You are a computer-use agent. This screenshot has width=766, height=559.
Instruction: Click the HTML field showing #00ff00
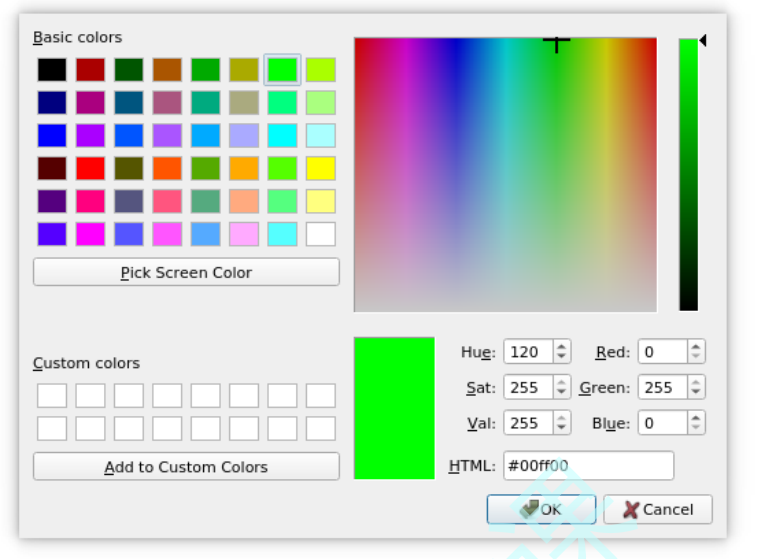click(x=589, y=466)
